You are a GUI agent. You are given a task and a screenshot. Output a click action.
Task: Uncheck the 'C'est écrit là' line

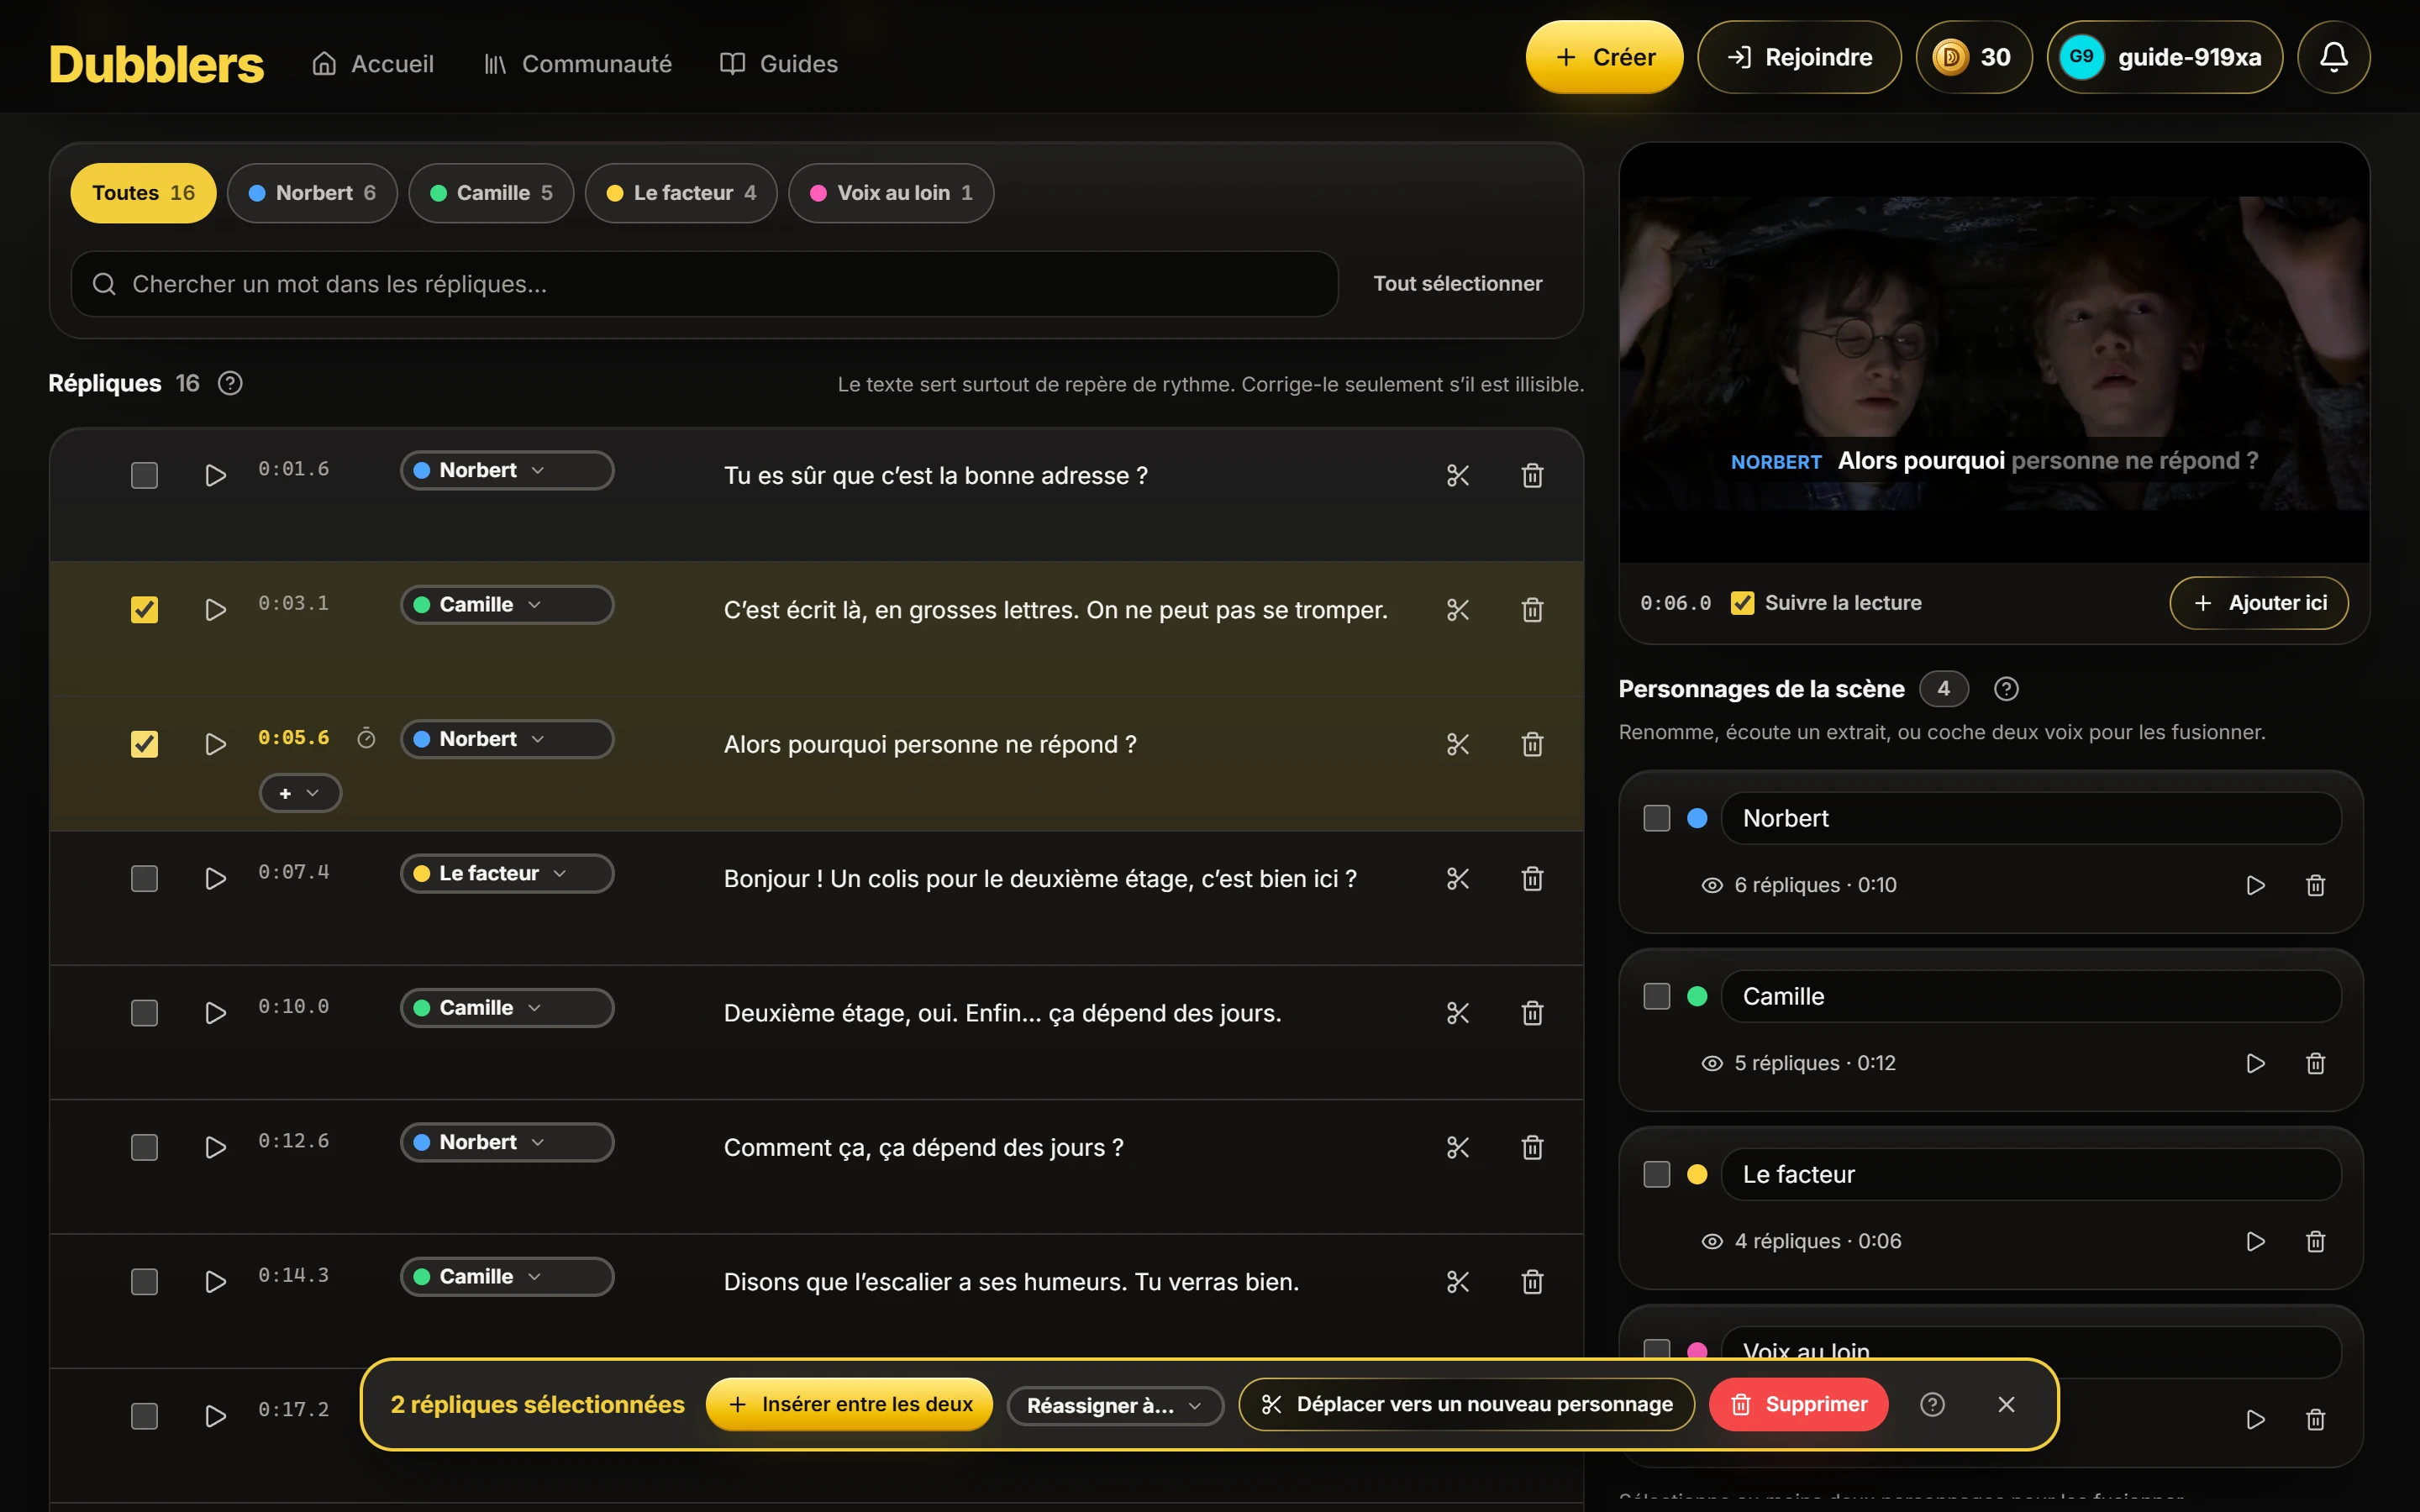(x=144, y=610)
